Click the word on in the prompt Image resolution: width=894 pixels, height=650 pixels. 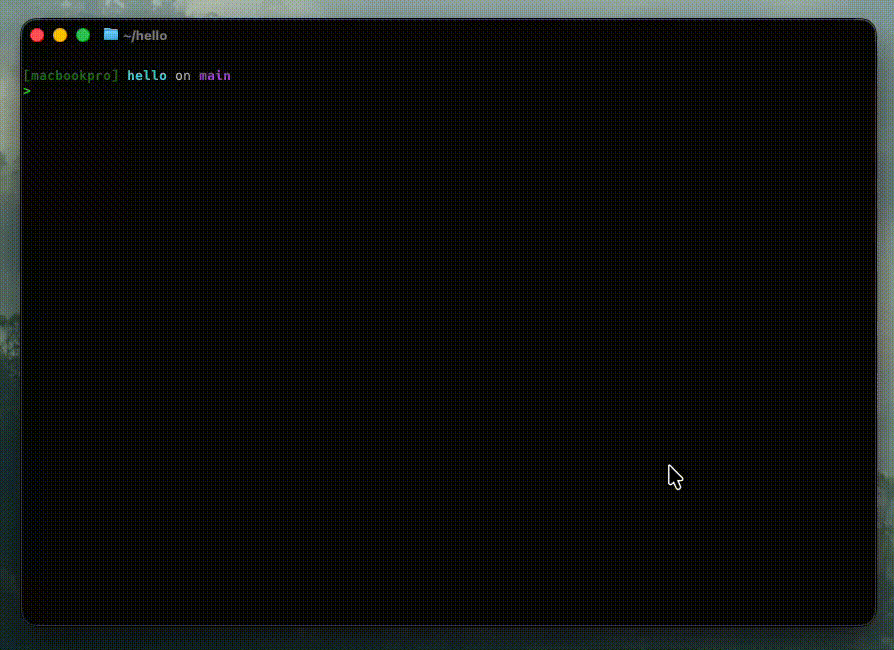click(183, 76)
